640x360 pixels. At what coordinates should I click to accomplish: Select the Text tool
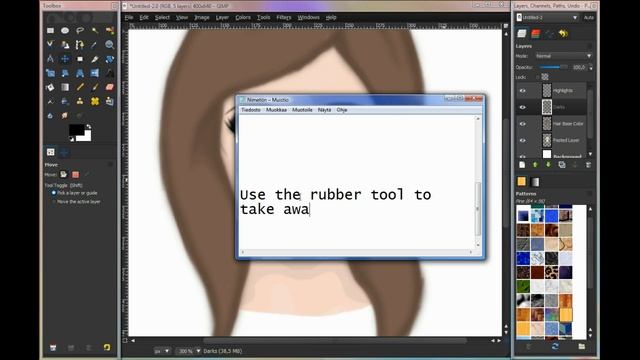(109, 73)
